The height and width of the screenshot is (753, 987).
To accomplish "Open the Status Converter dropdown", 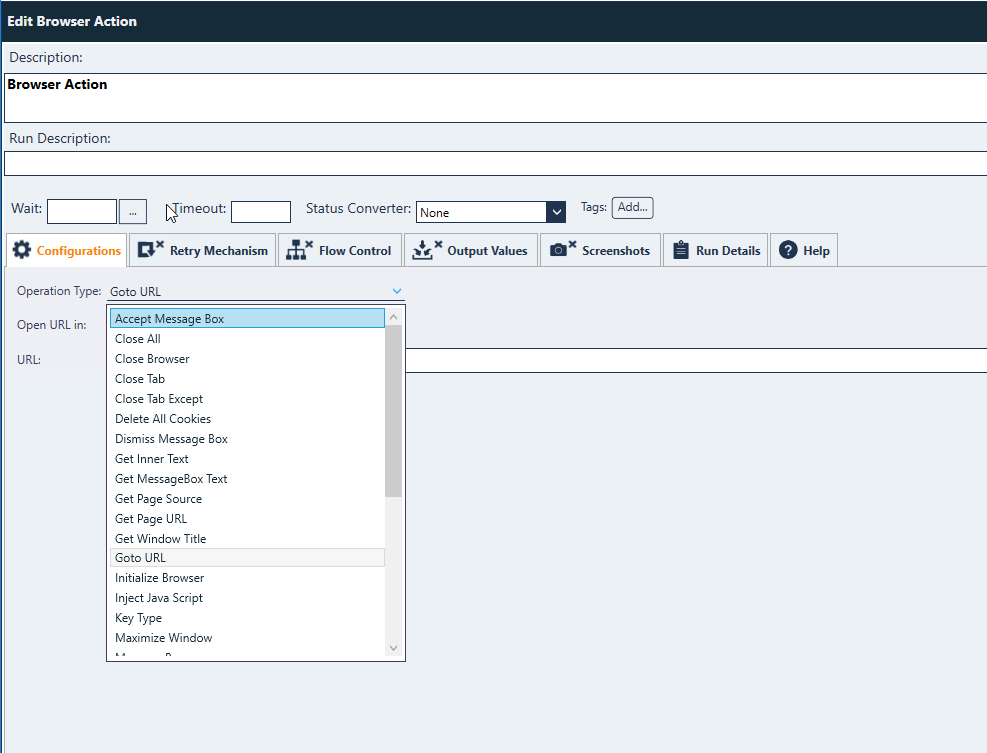I will (556, 212).
